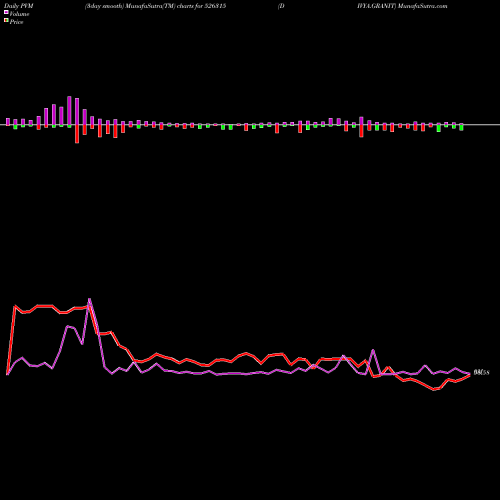Click the Price legend color swatch
500x500 pixels.
click(x=6, y=21)
